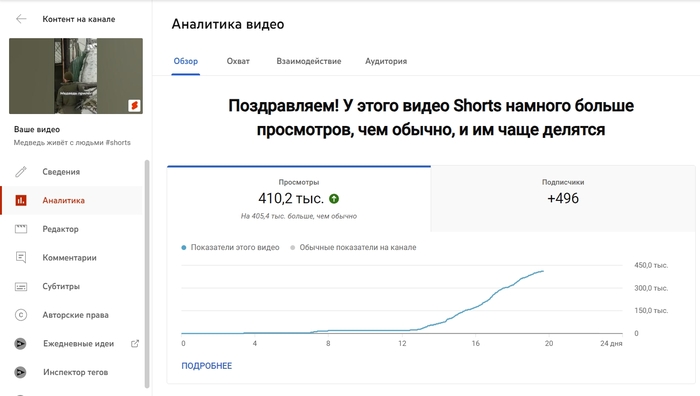Open the Редактор clapperboard icon
Image resolution: width=700 pixels, height=396 pixels.
point(21,229)
